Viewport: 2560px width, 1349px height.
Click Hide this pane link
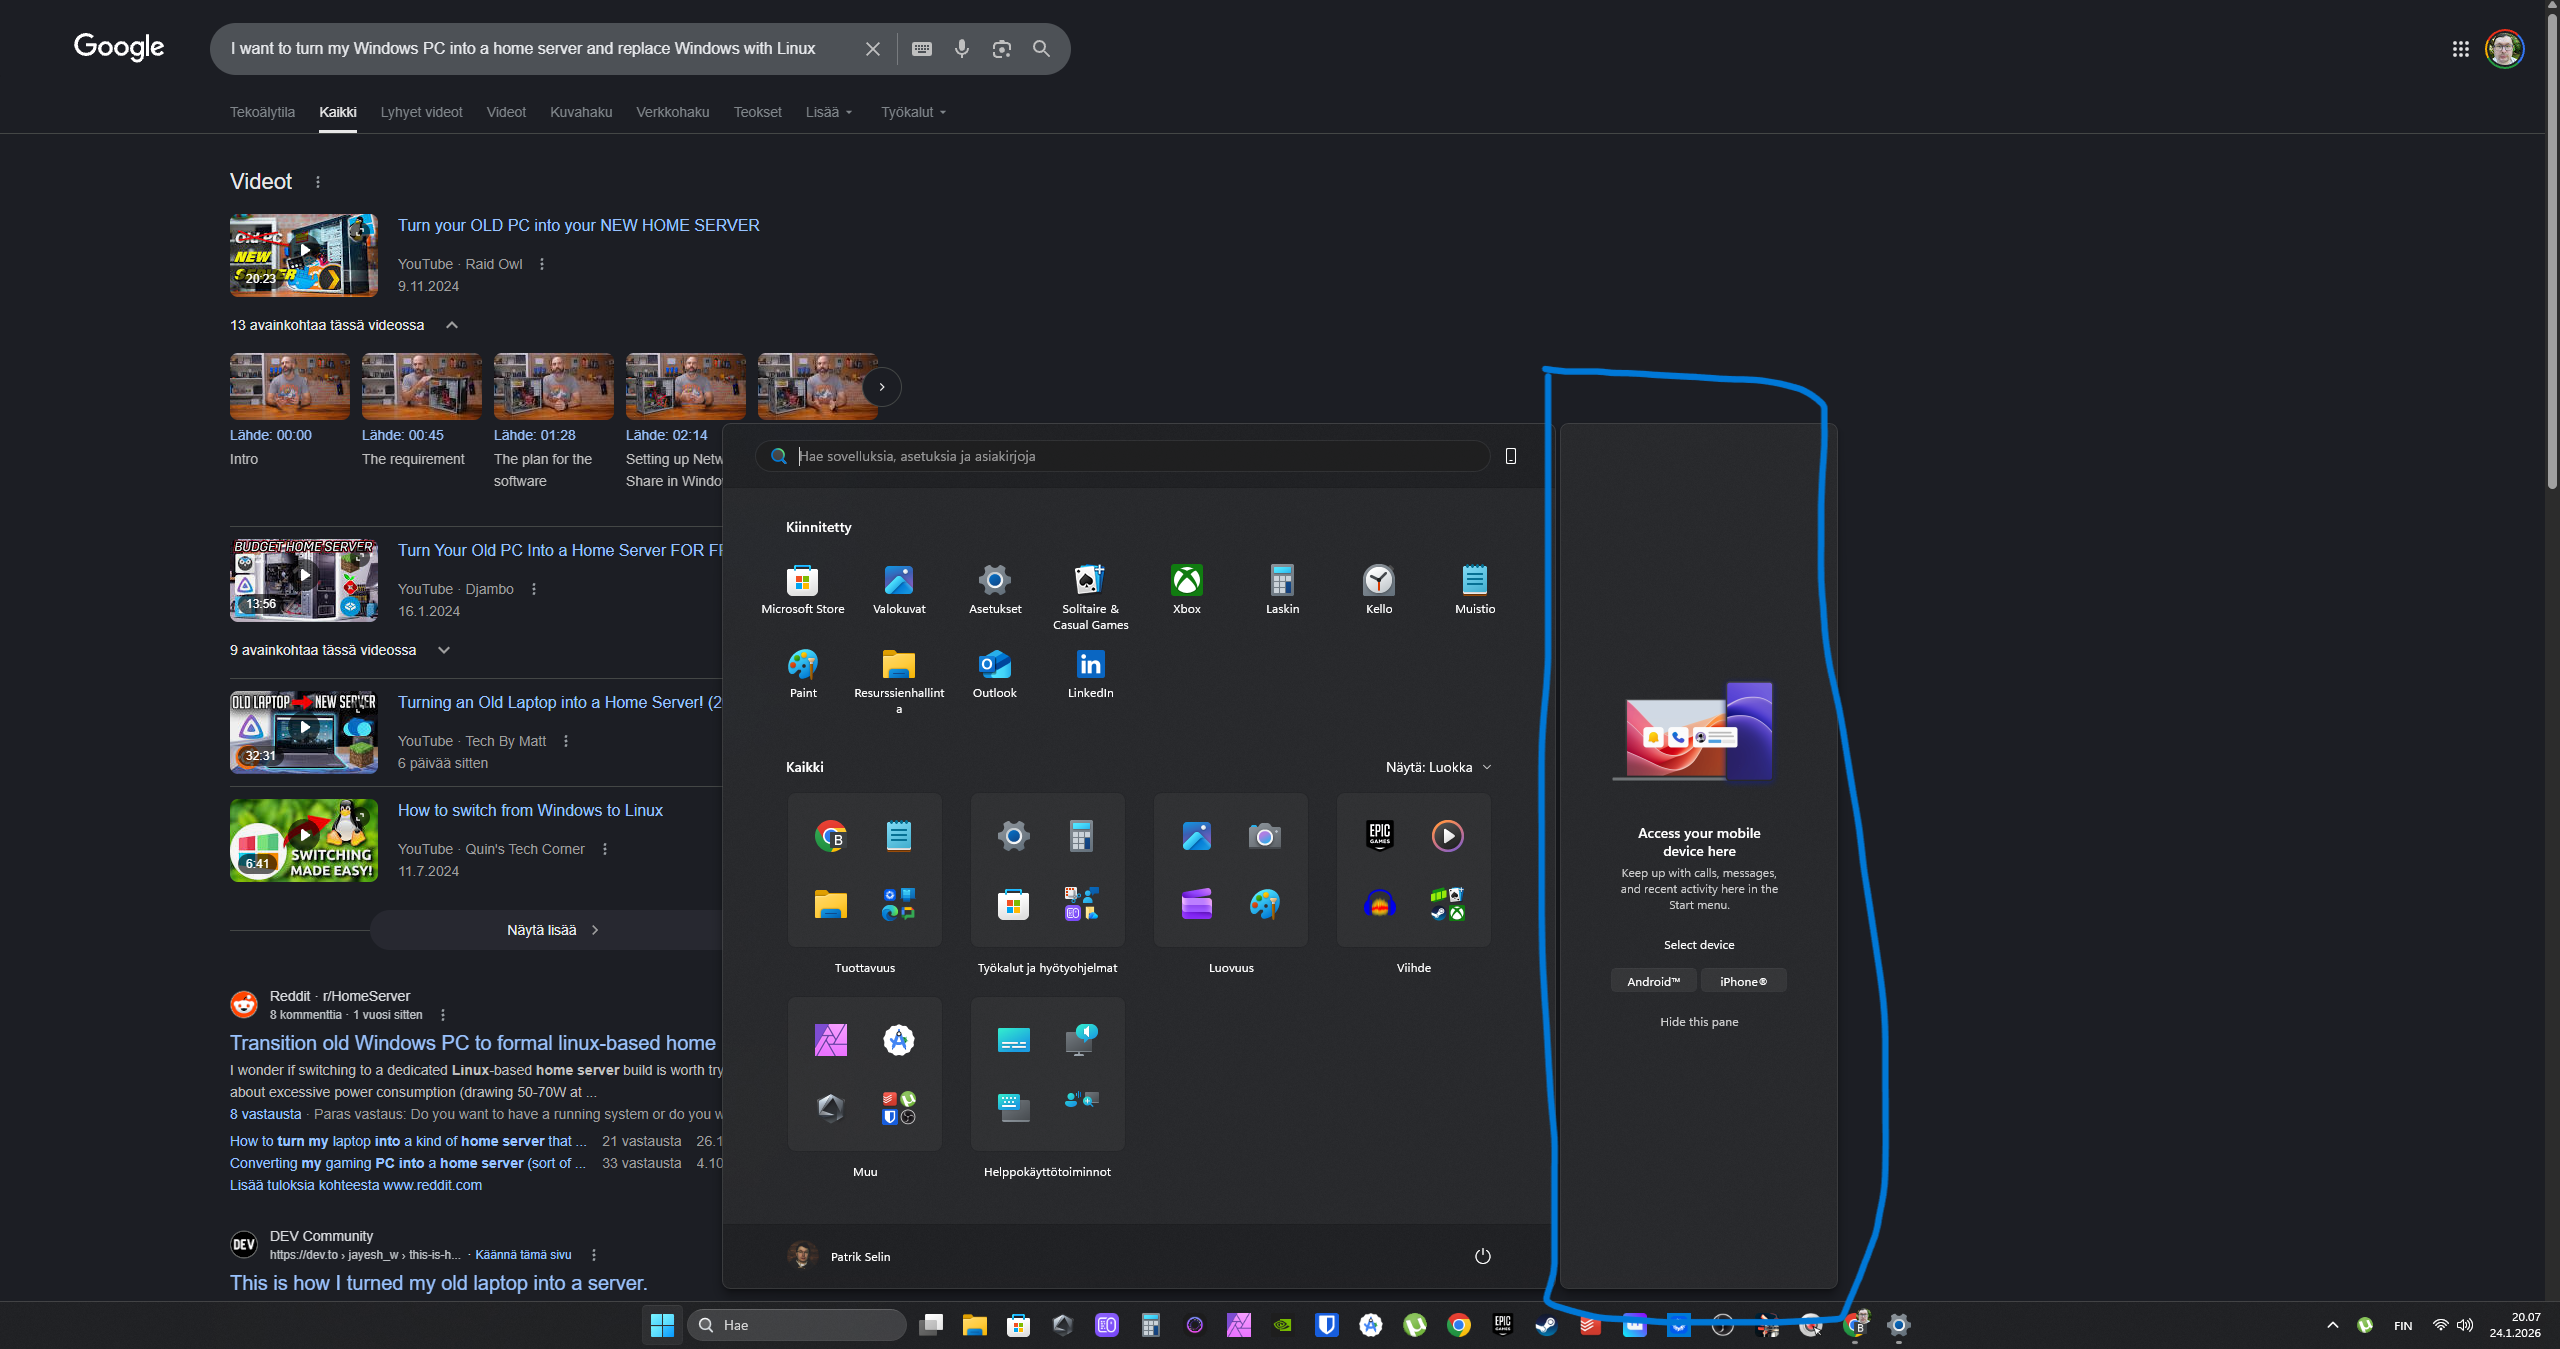(1699, 1022)
